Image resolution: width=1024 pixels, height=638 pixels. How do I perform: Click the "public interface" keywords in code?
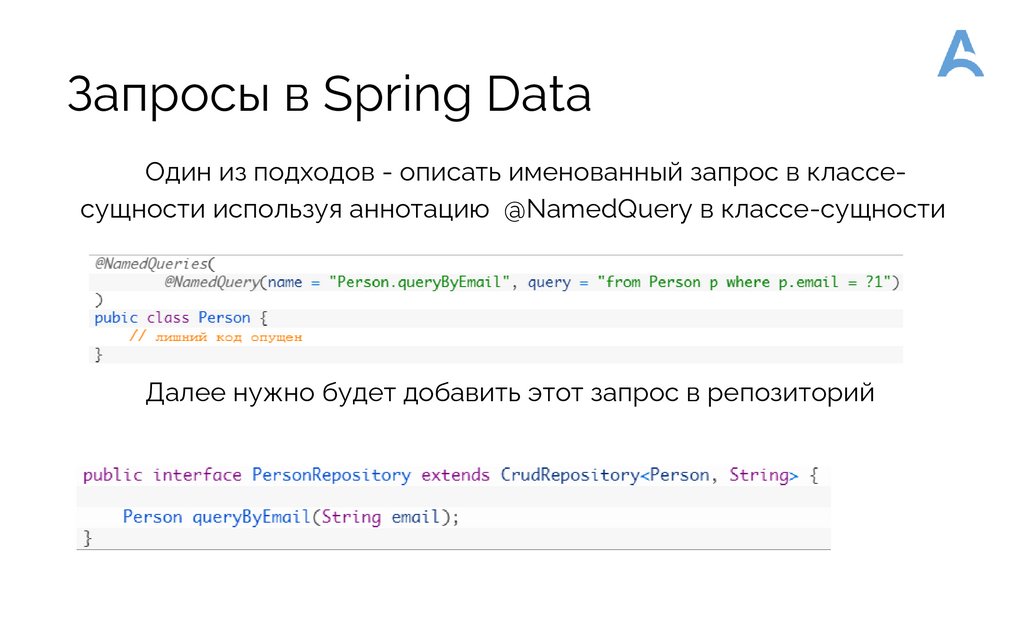pyautogui.click(x=162, y=475)
